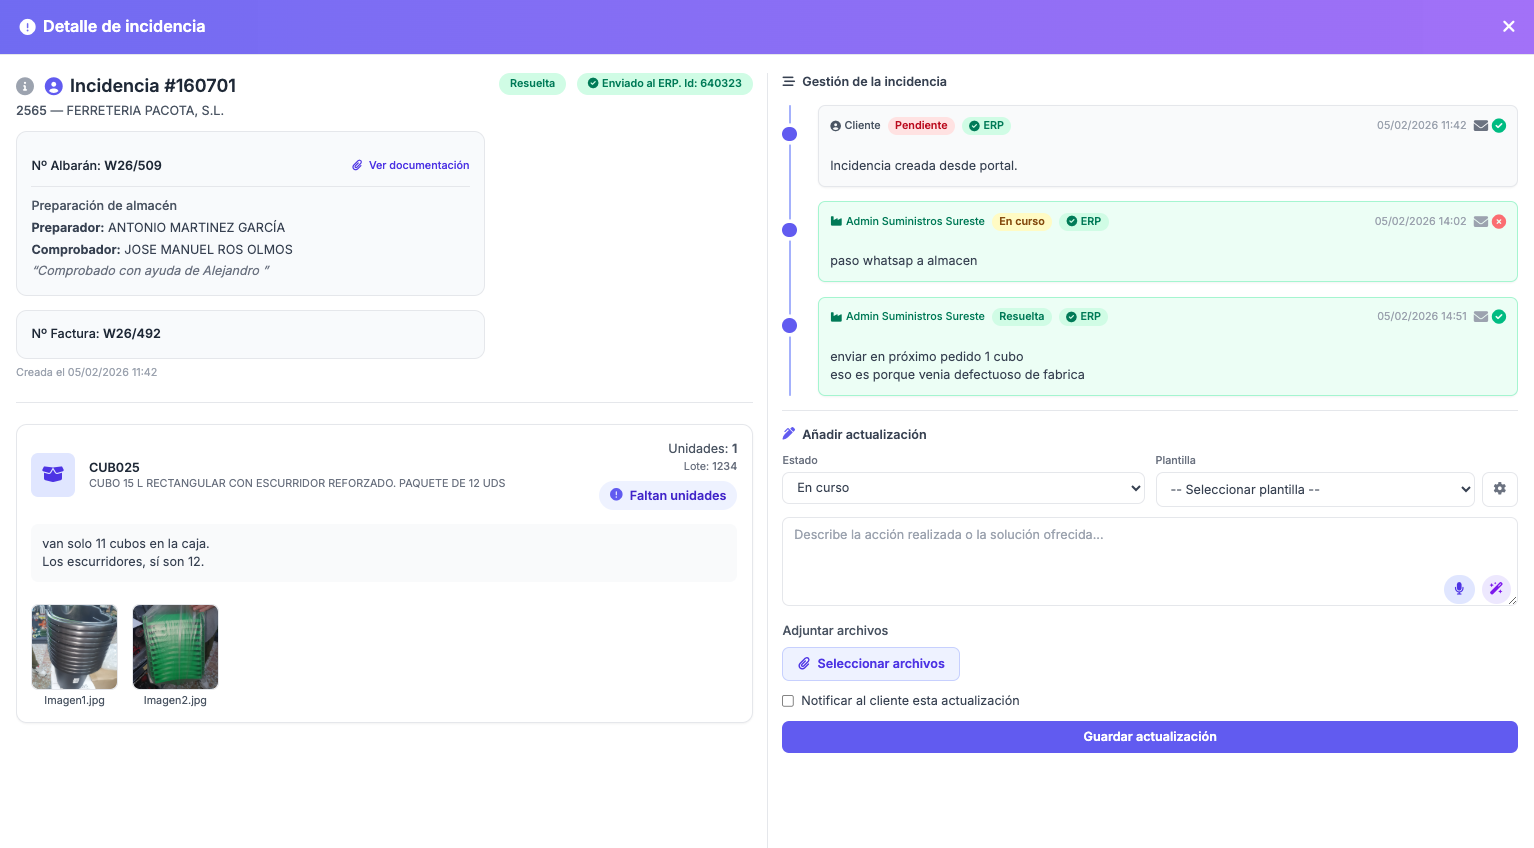The width and height of the screenshot is (1534, 848).
Task: Click the info icon beside Incidencia #160701
Action: pyautogui.click(x=25, y=86)
